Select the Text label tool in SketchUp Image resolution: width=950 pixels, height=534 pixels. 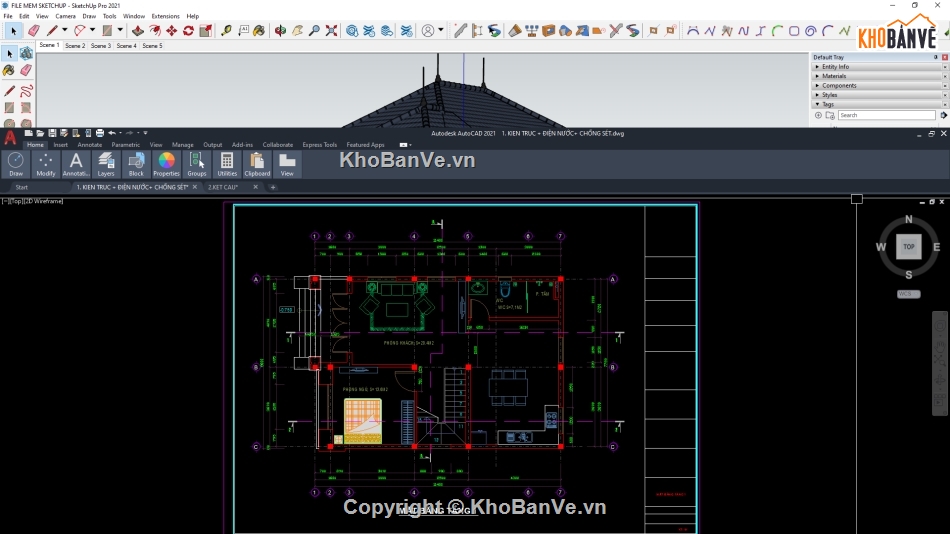243,30
